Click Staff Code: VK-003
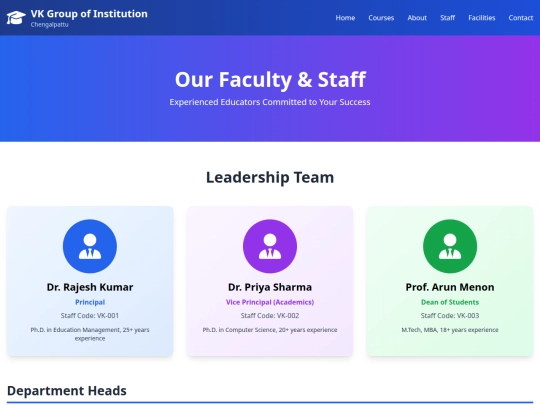Image resolution: width=540 pixels, height=405 pixels. pyautogui.click(x=450, y=316)
